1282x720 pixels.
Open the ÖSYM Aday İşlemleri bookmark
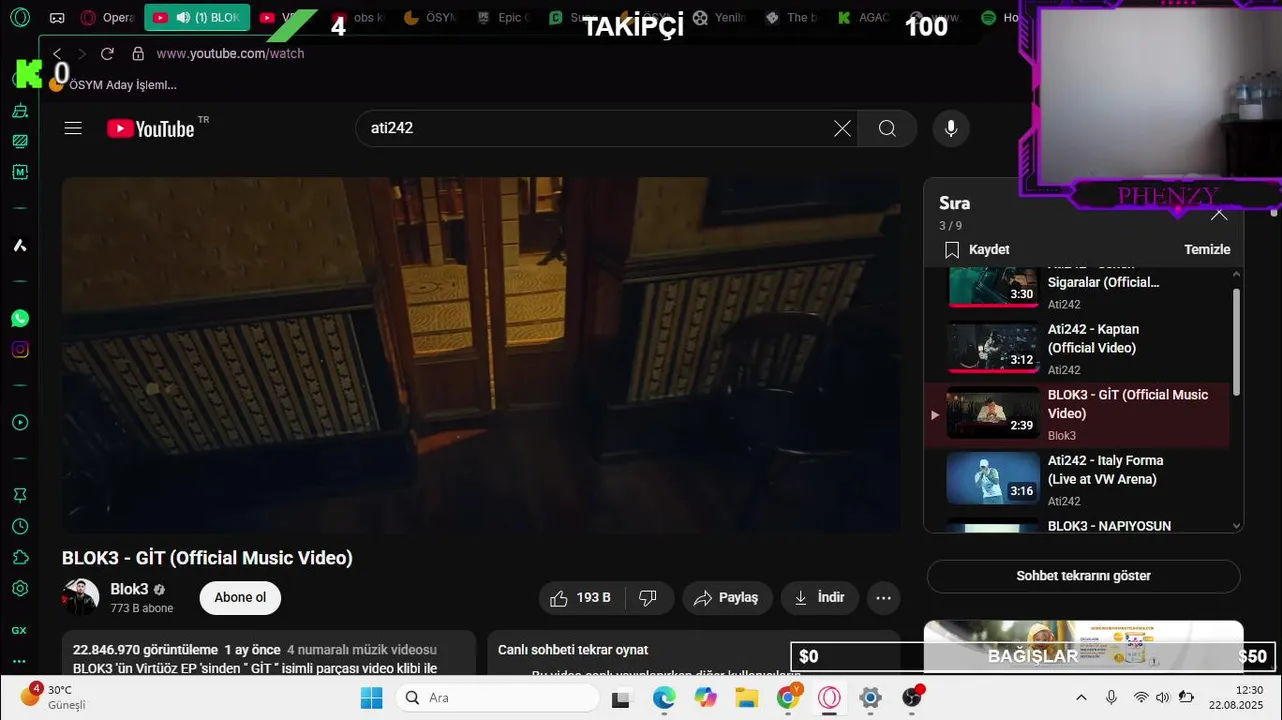113,85
